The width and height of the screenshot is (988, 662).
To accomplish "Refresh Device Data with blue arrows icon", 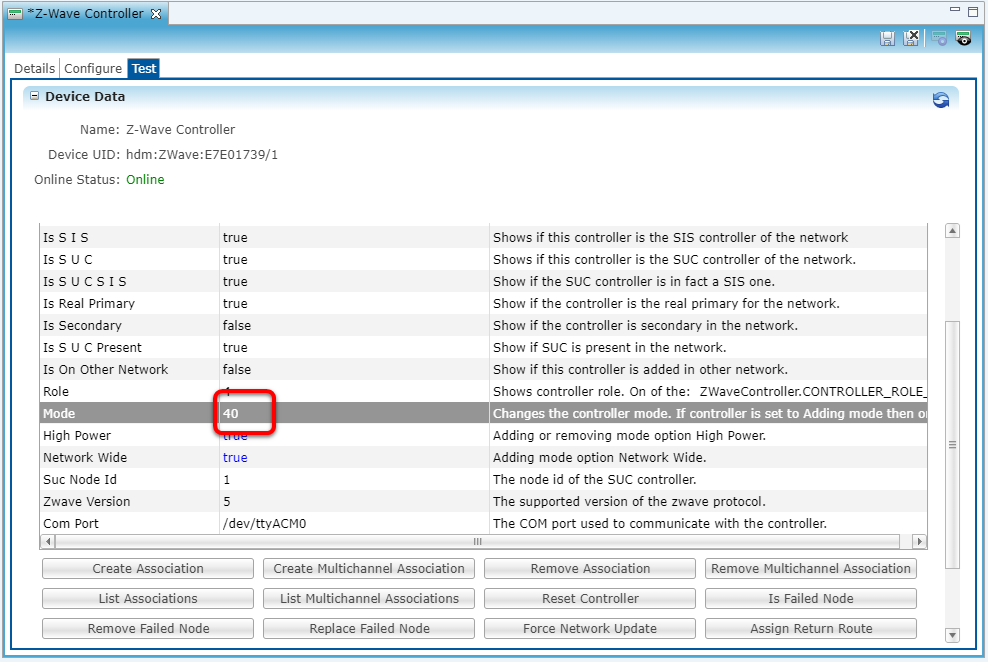I will click(x=941, y=100).
